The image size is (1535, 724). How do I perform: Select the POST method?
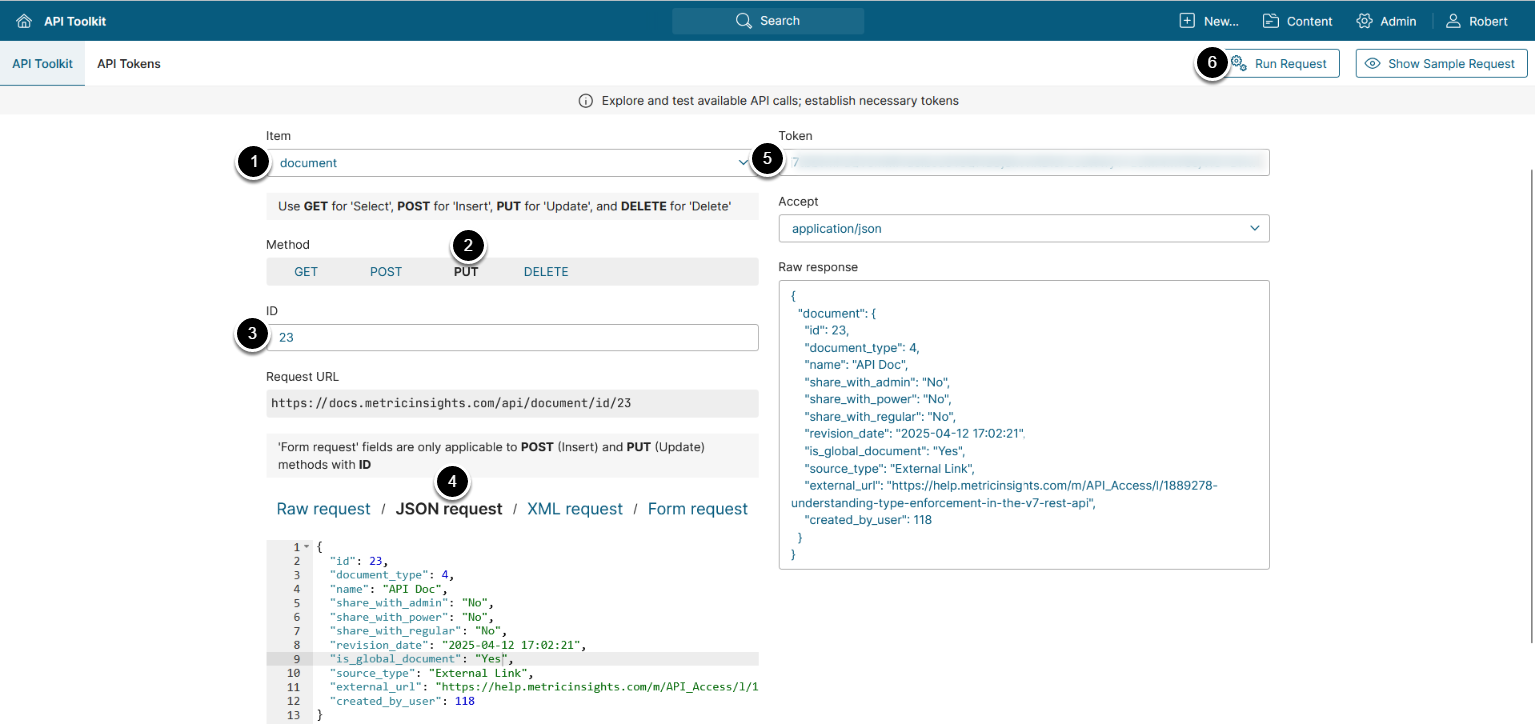(x=386, y=272)
